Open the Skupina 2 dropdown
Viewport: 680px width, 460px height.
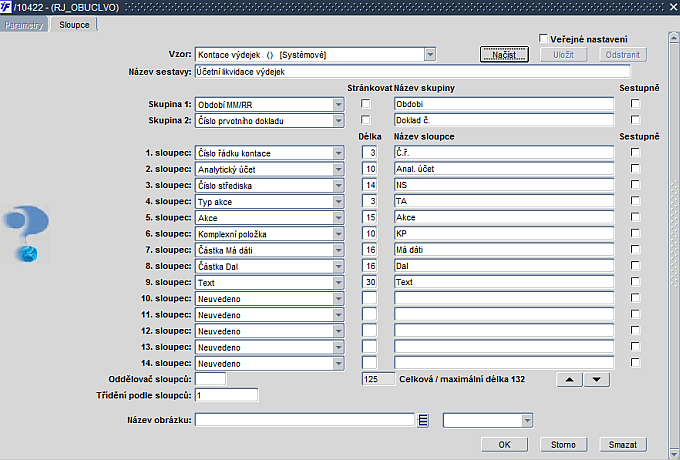pyautogui.click(x=338, y=121)
